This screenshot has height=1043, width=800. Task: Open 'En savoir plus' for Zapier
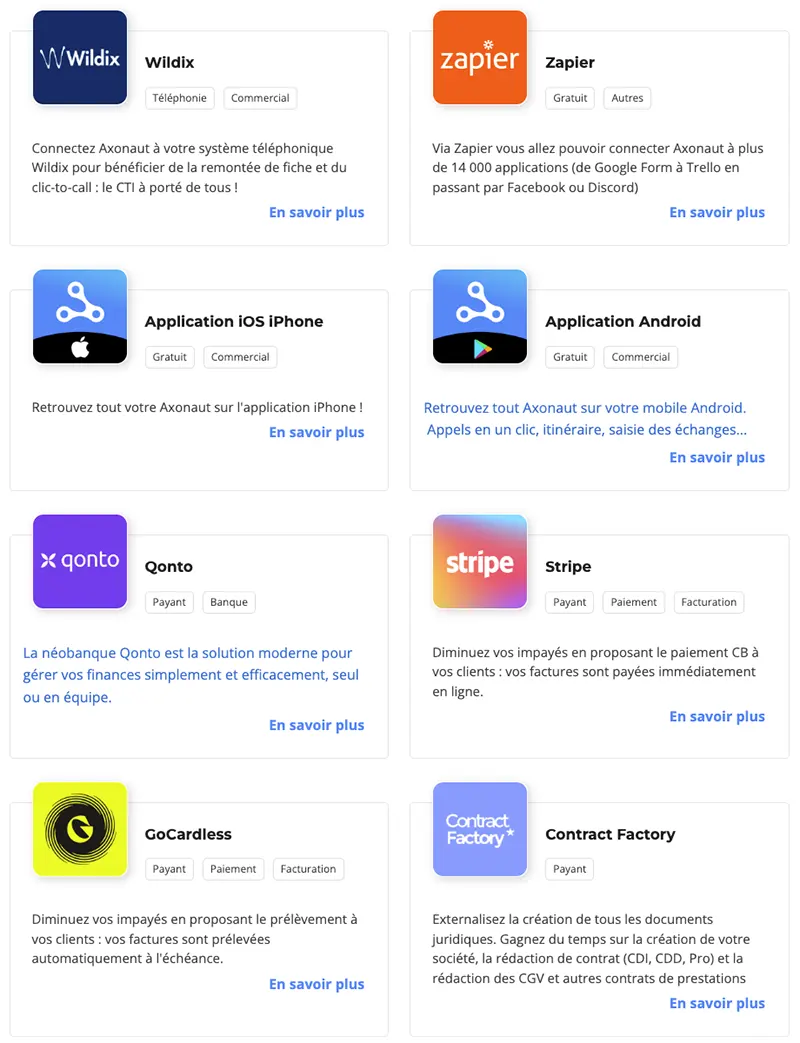[x=717, y=212]
